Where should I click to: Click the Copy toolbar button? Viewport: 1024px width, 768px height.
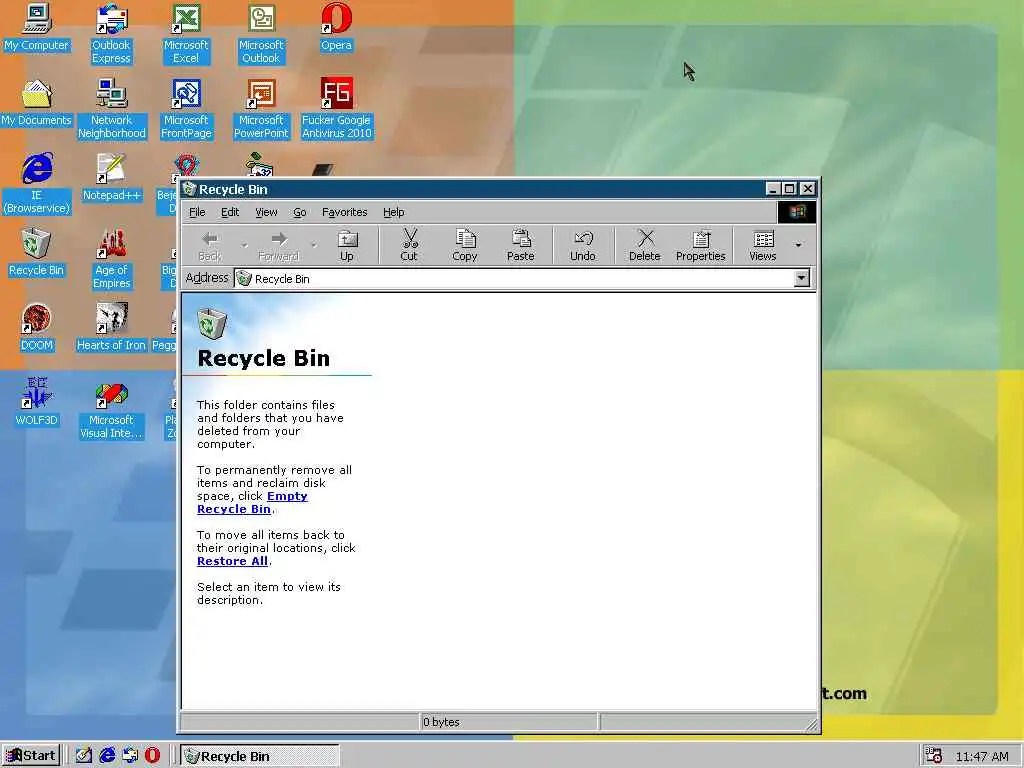(x=464, y=245)
